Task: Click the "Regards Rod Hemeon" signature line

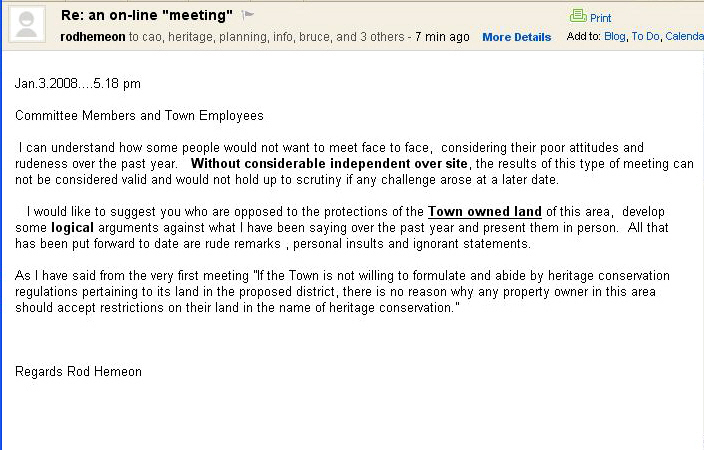Action: click(x=78, y=372)
